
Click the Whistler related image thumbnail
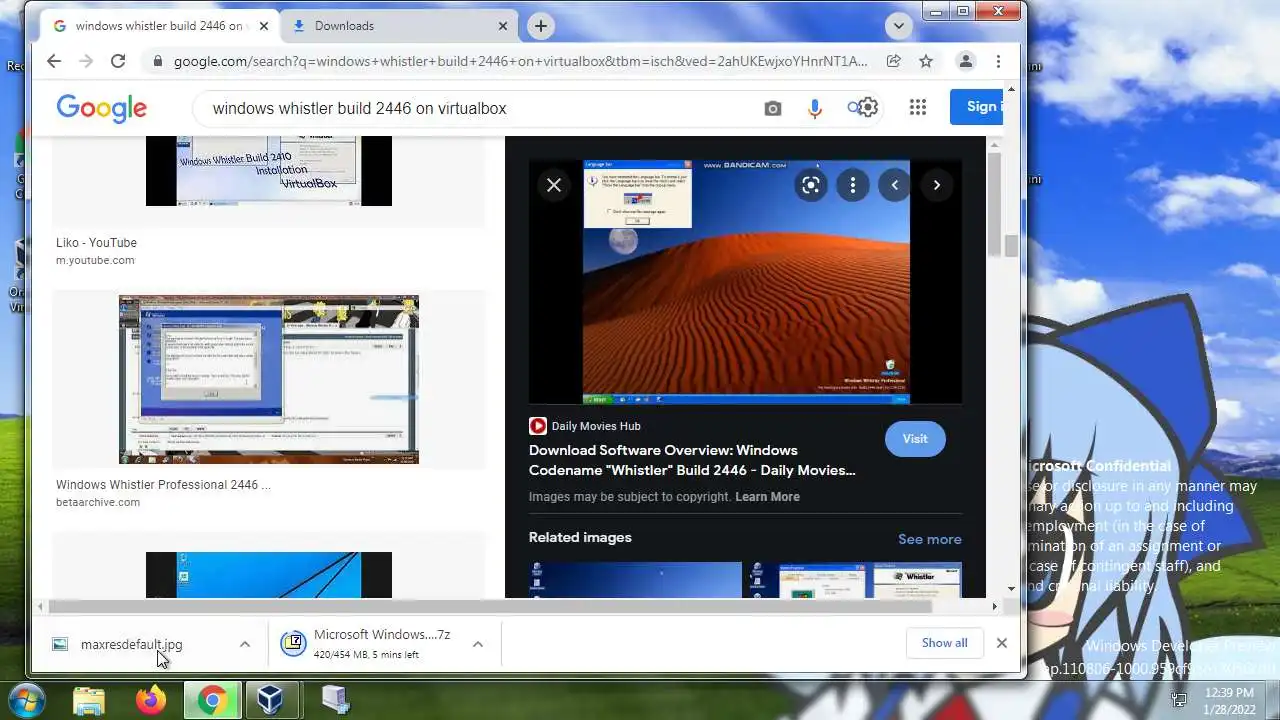pos(856,580)
